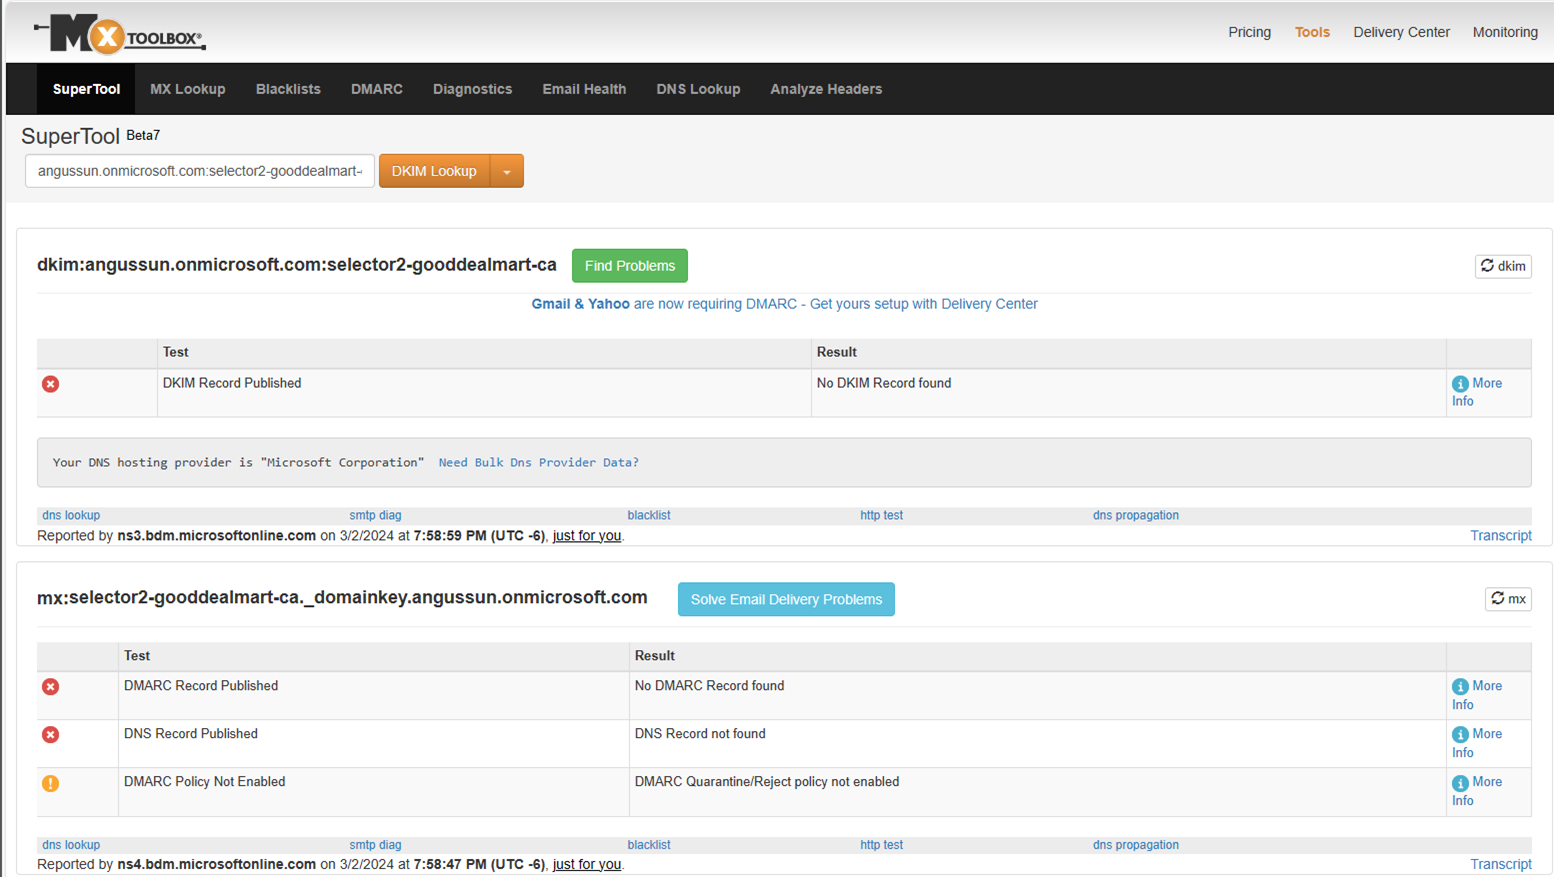
Task: Select DMARC Quarantine/Reject policy not enabled text
Action: 767,782
